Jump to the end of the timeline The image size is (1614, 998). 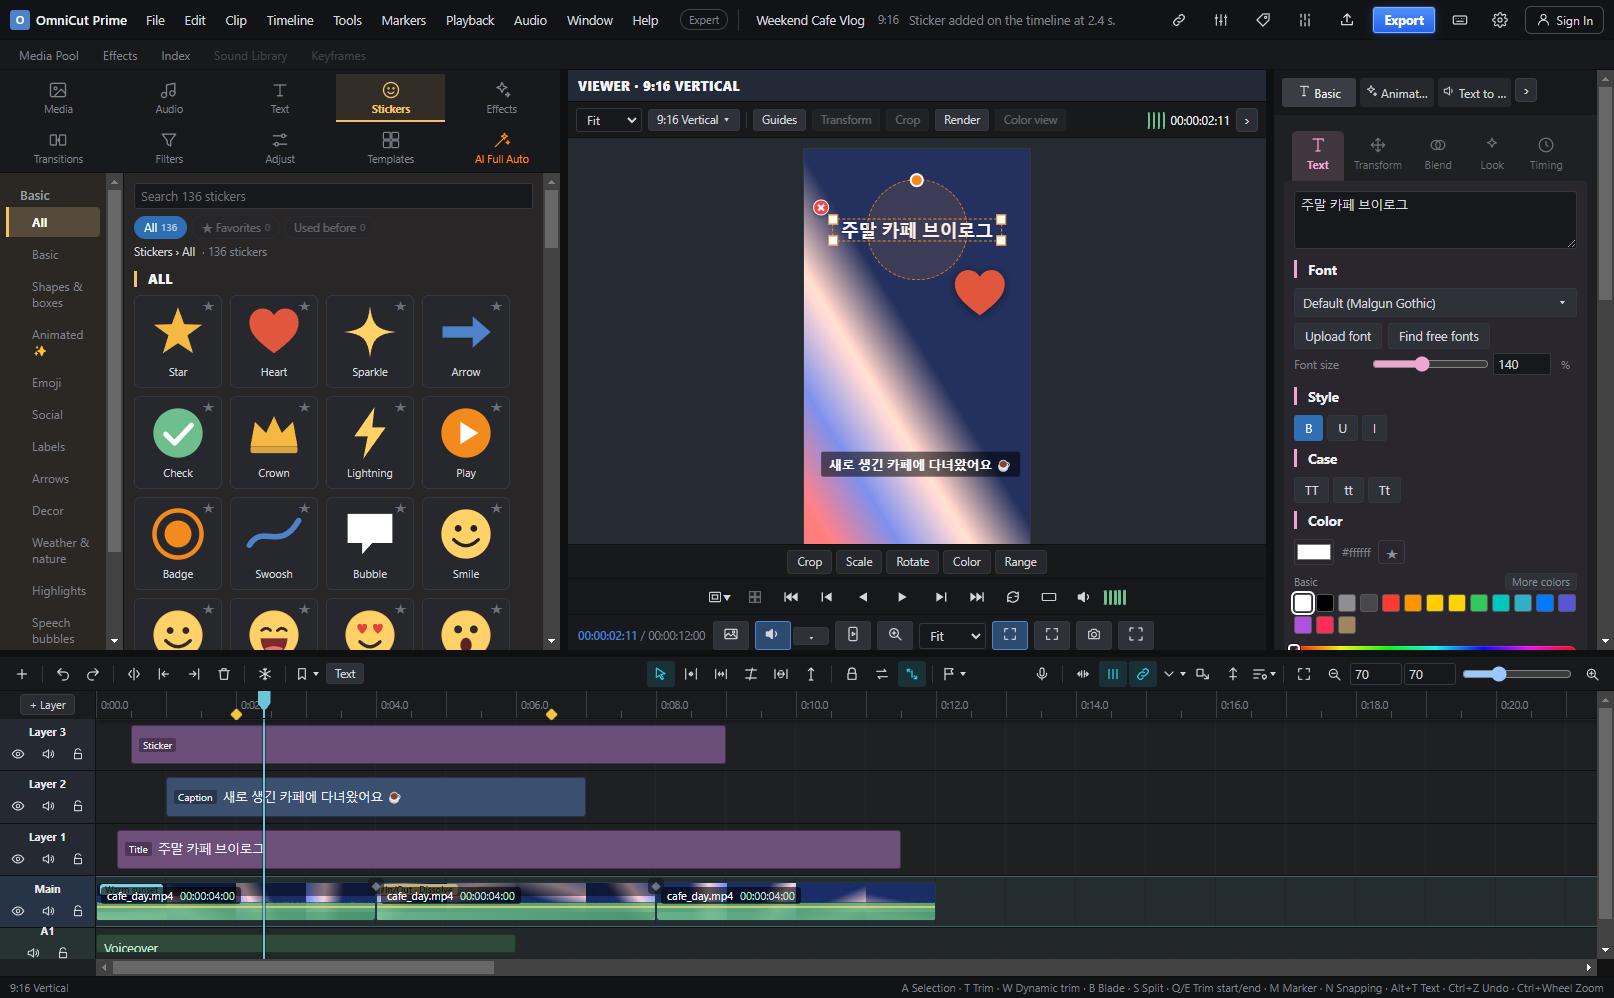pos(977,597)
